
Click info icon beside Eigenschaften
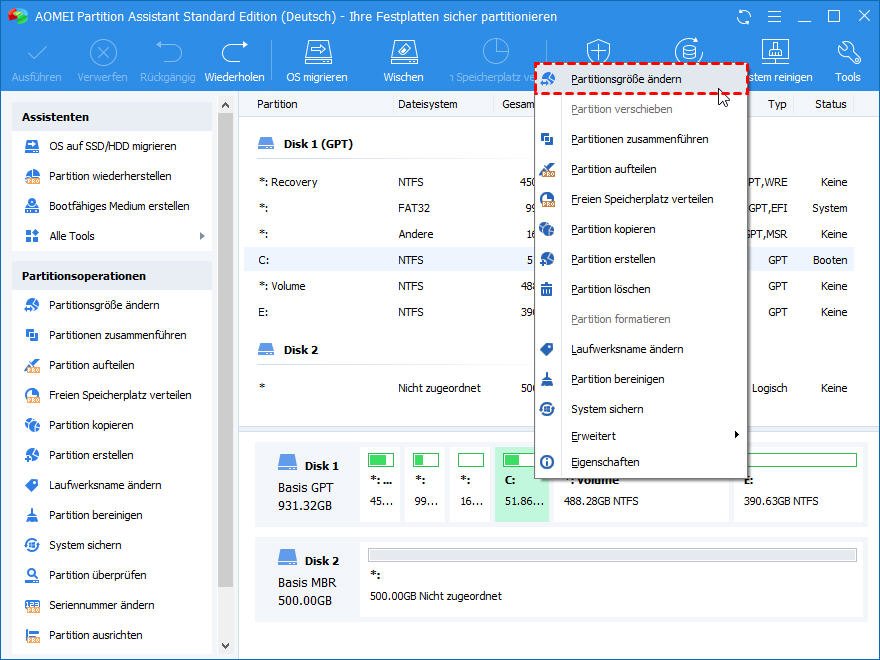(x=547, y=462)
